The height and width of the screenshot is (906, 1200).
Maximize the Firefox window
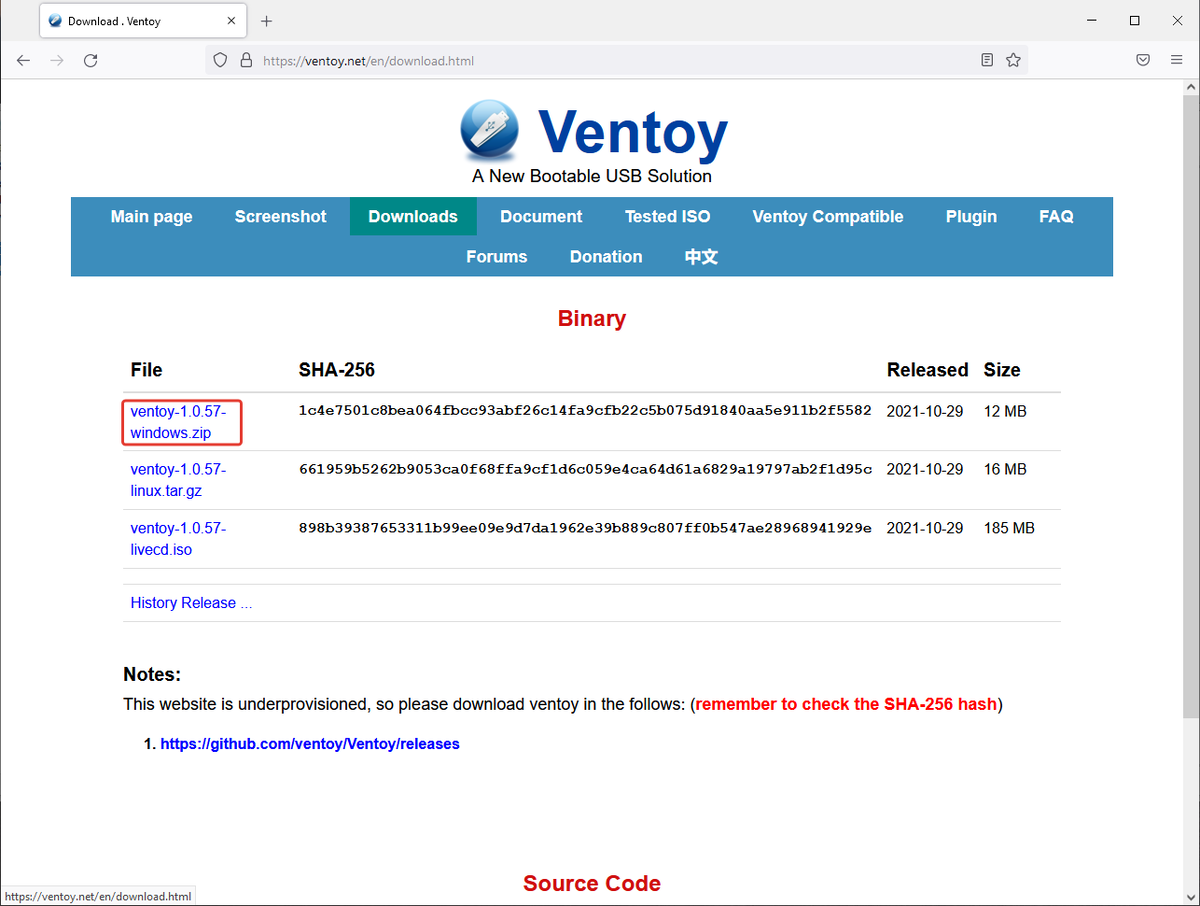(x=1134, y=20)
